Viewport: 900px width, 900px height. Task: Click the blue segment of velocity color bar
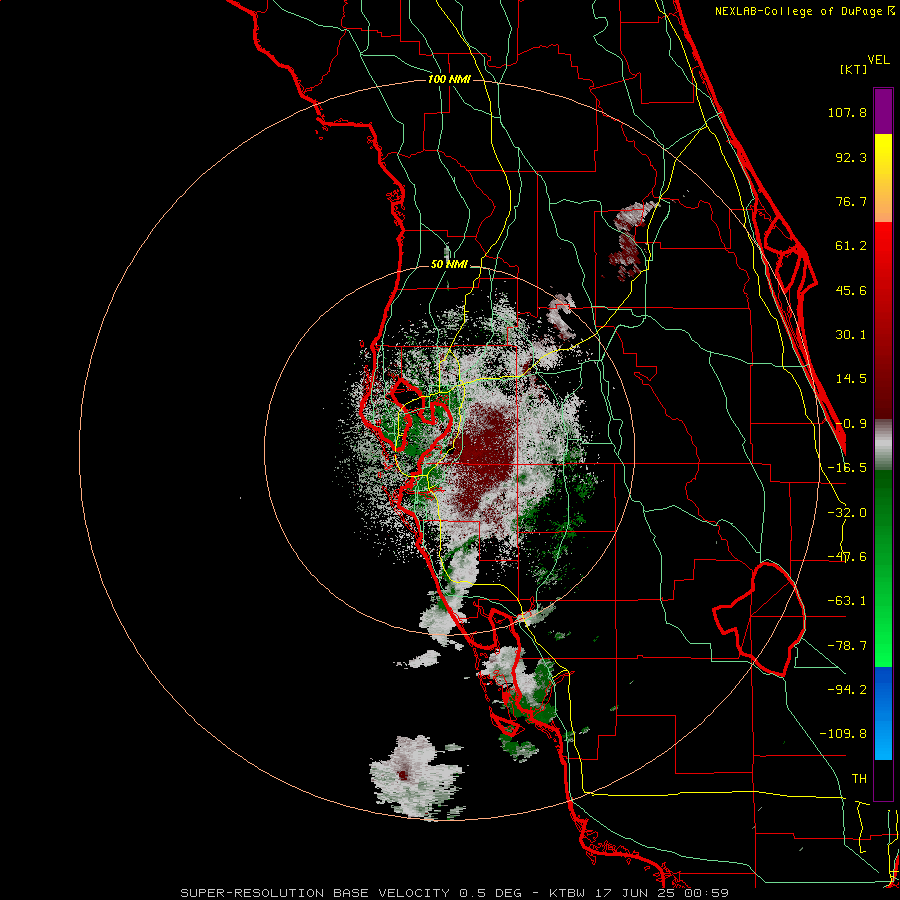[x=883, y=713]
